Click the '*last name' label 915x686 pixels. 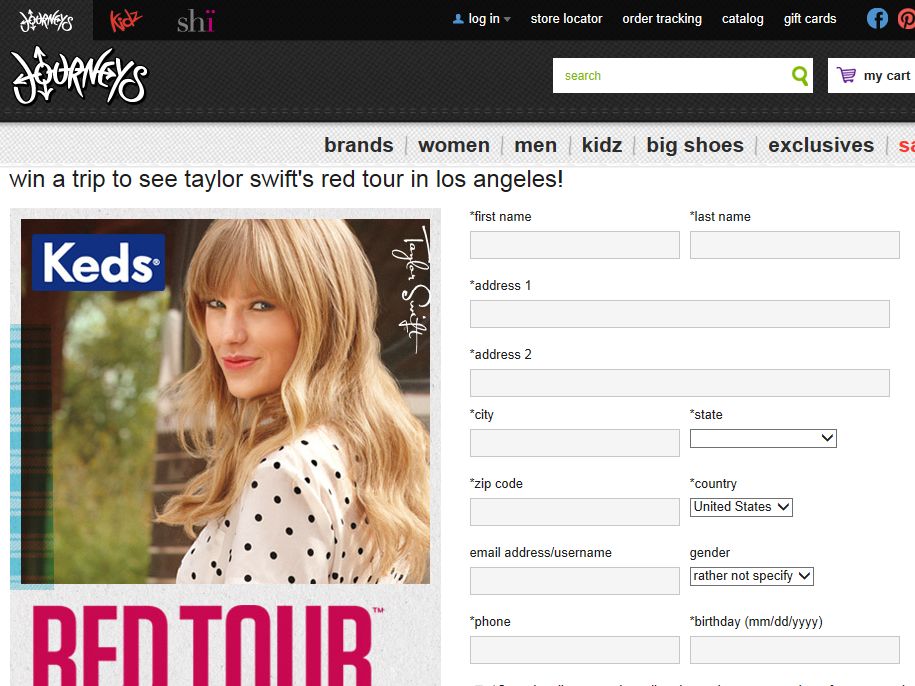720,216
